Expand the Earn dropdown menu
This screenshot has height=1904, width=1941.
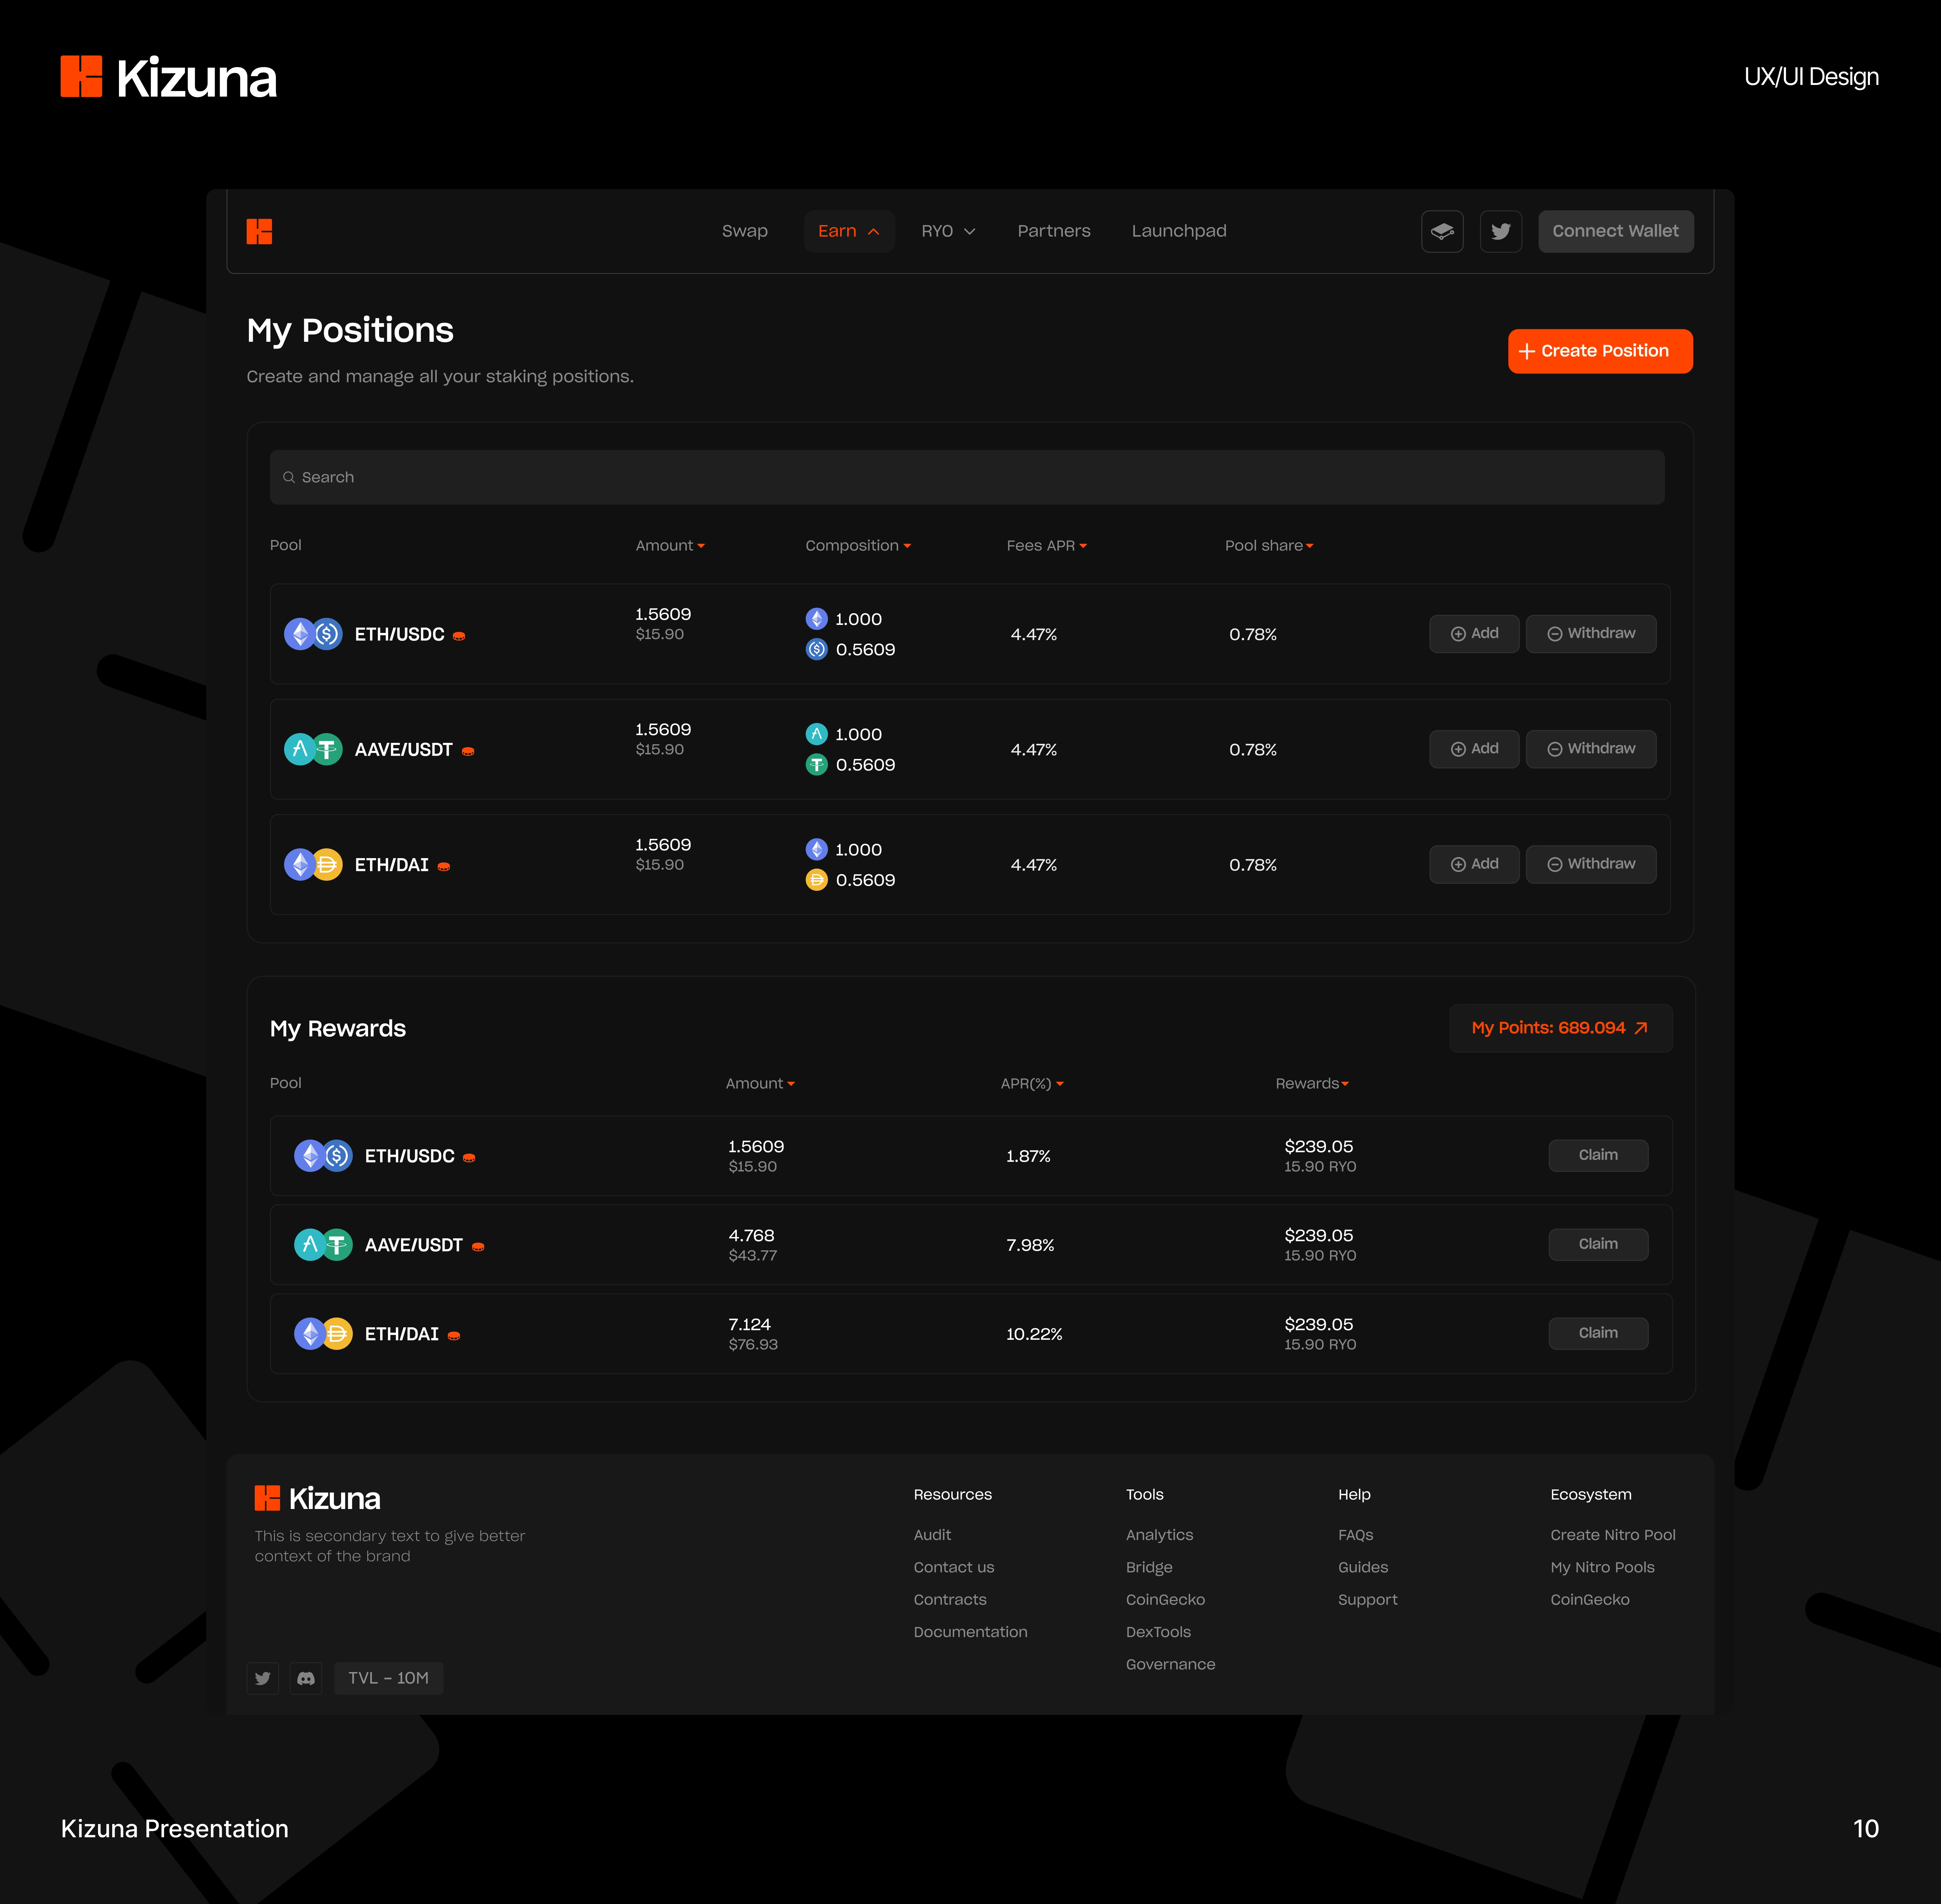[849, 231]
